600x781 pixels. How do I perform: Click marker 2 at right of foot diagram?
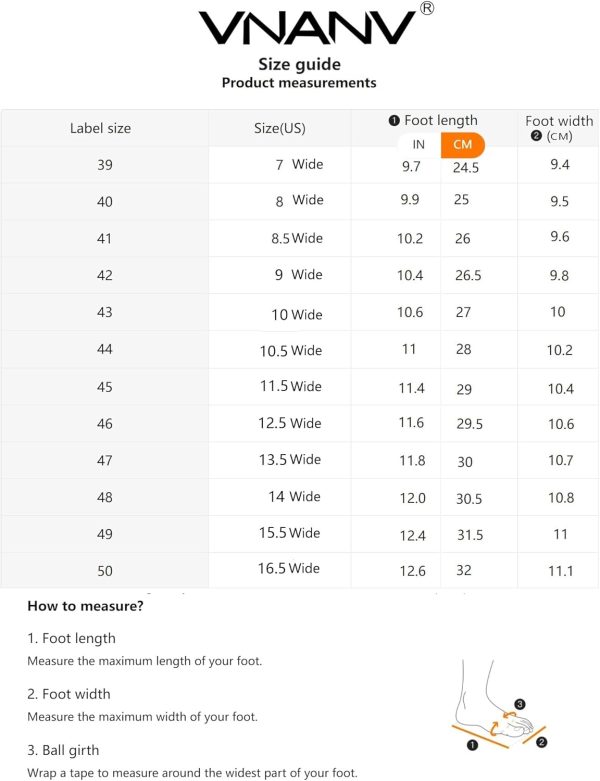coord(542,742)
